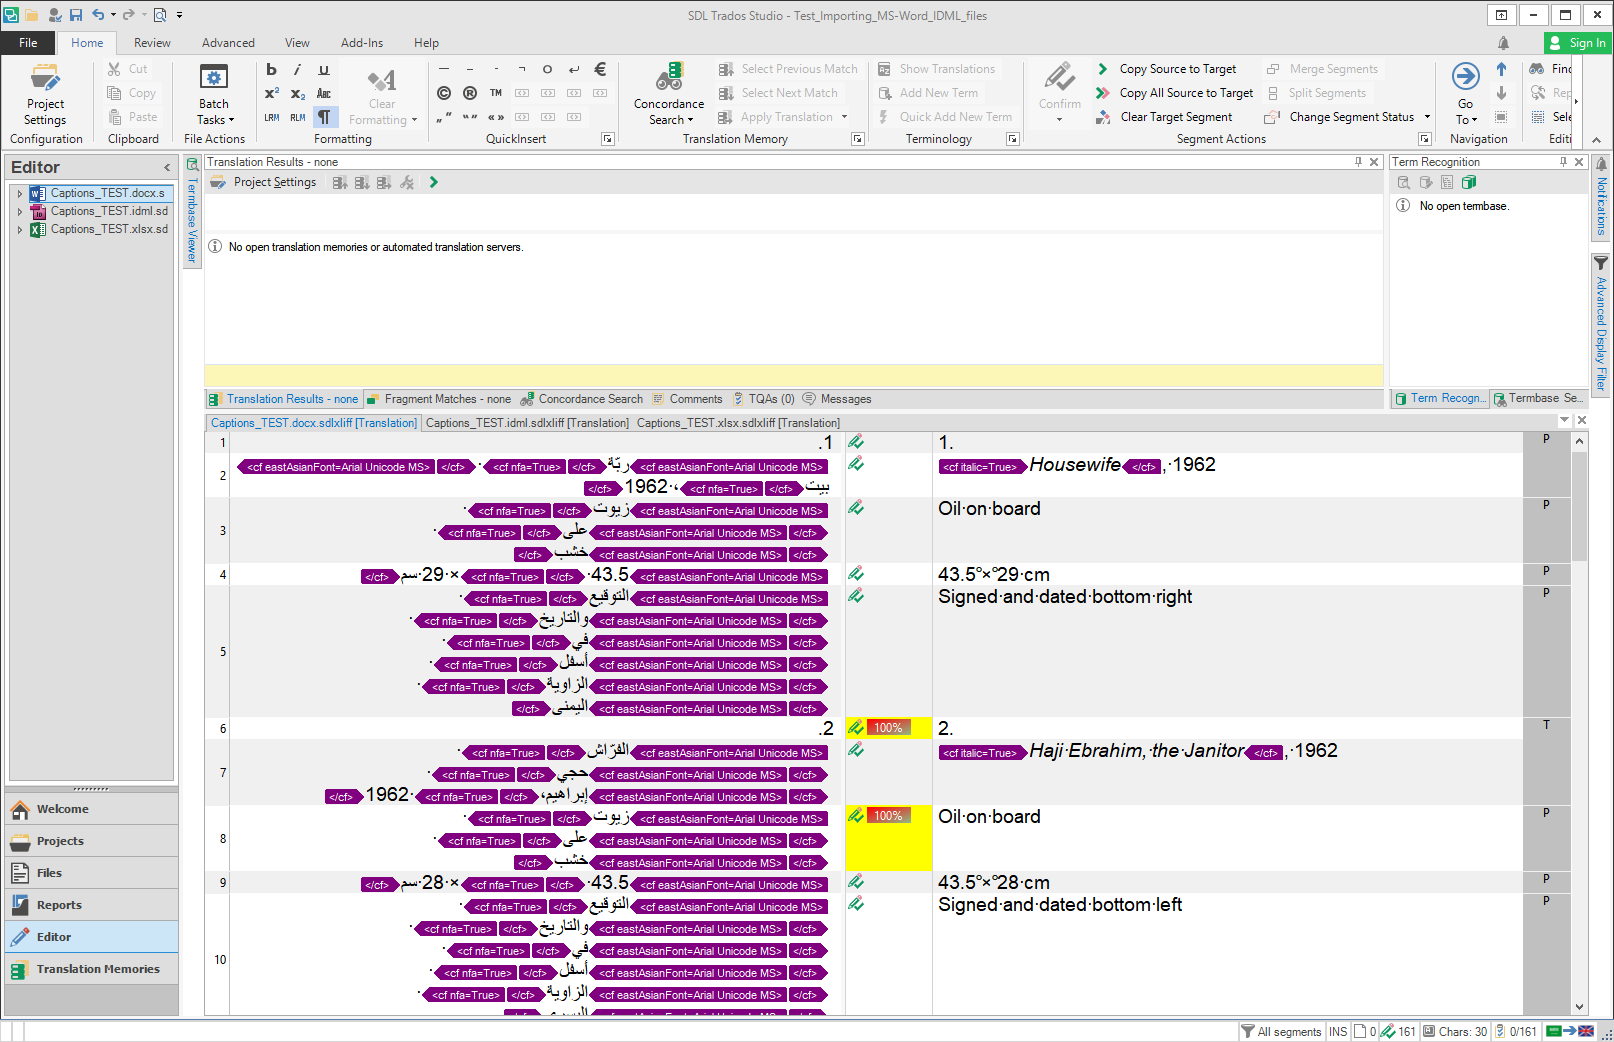Click Apply Translation dropdown arrow

[845, 117]
